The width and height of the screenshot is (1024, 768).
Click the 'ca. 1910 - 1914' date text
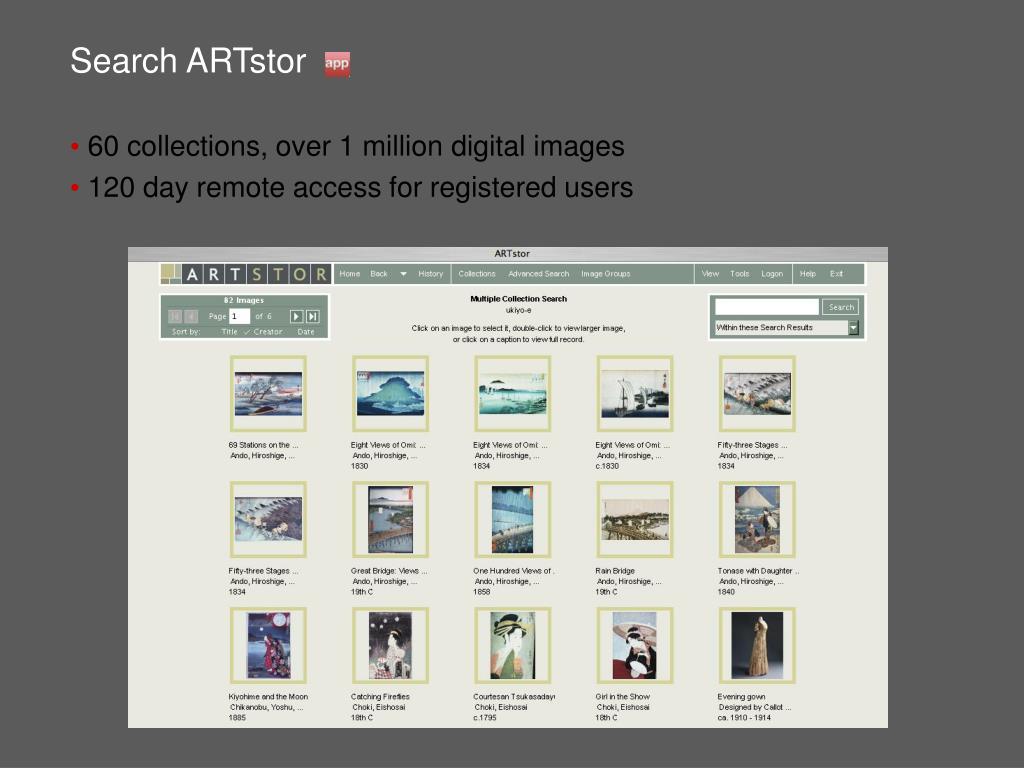(x=744, y=718)
